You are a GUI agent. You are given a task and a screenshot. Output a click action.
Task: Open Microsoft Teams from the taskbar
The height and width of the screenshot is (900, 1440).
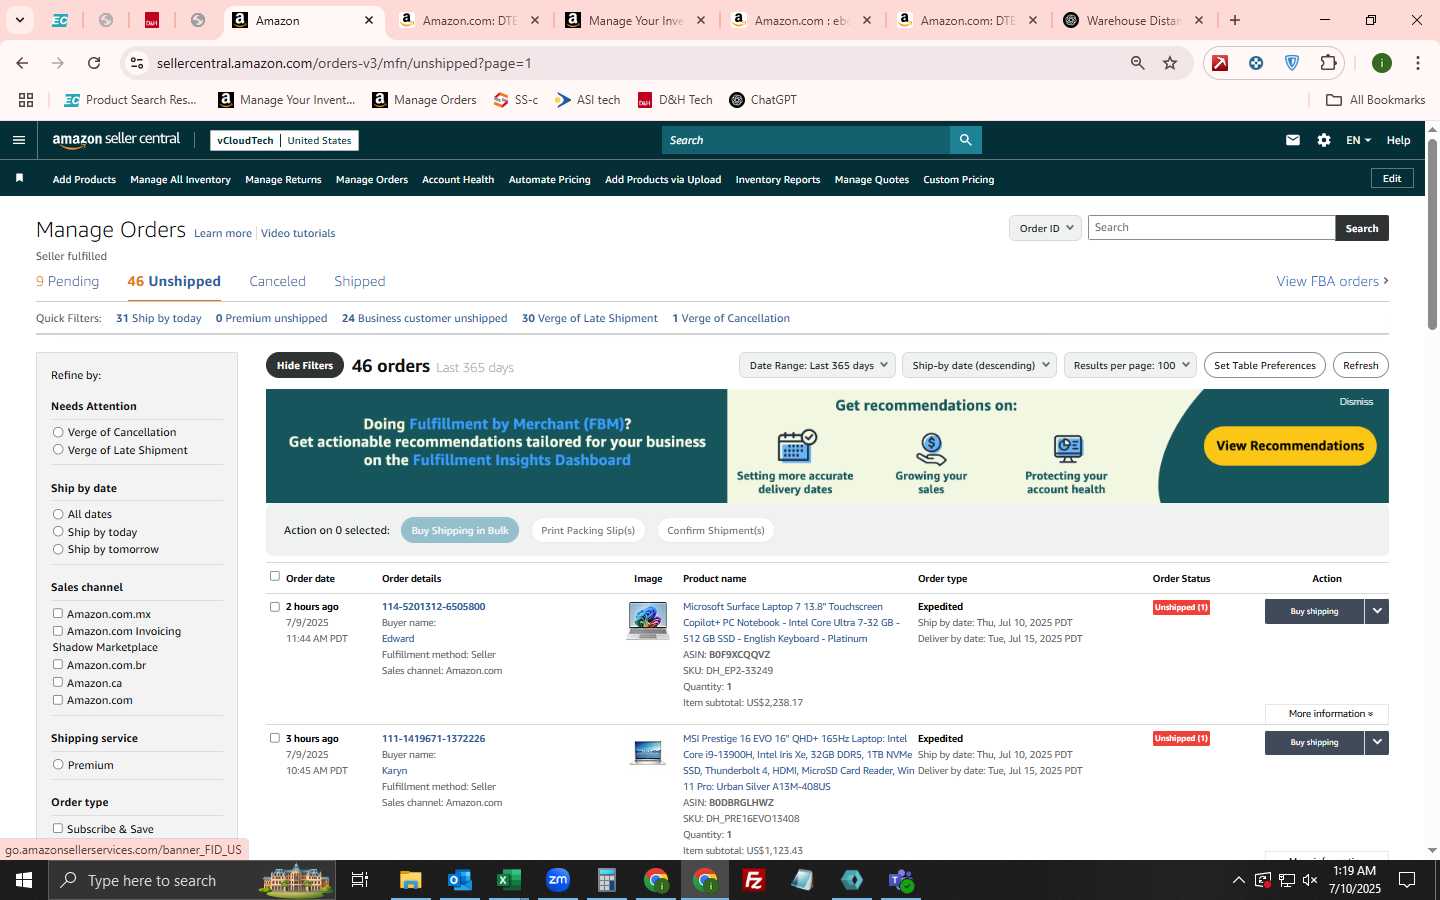click(901, 880)
